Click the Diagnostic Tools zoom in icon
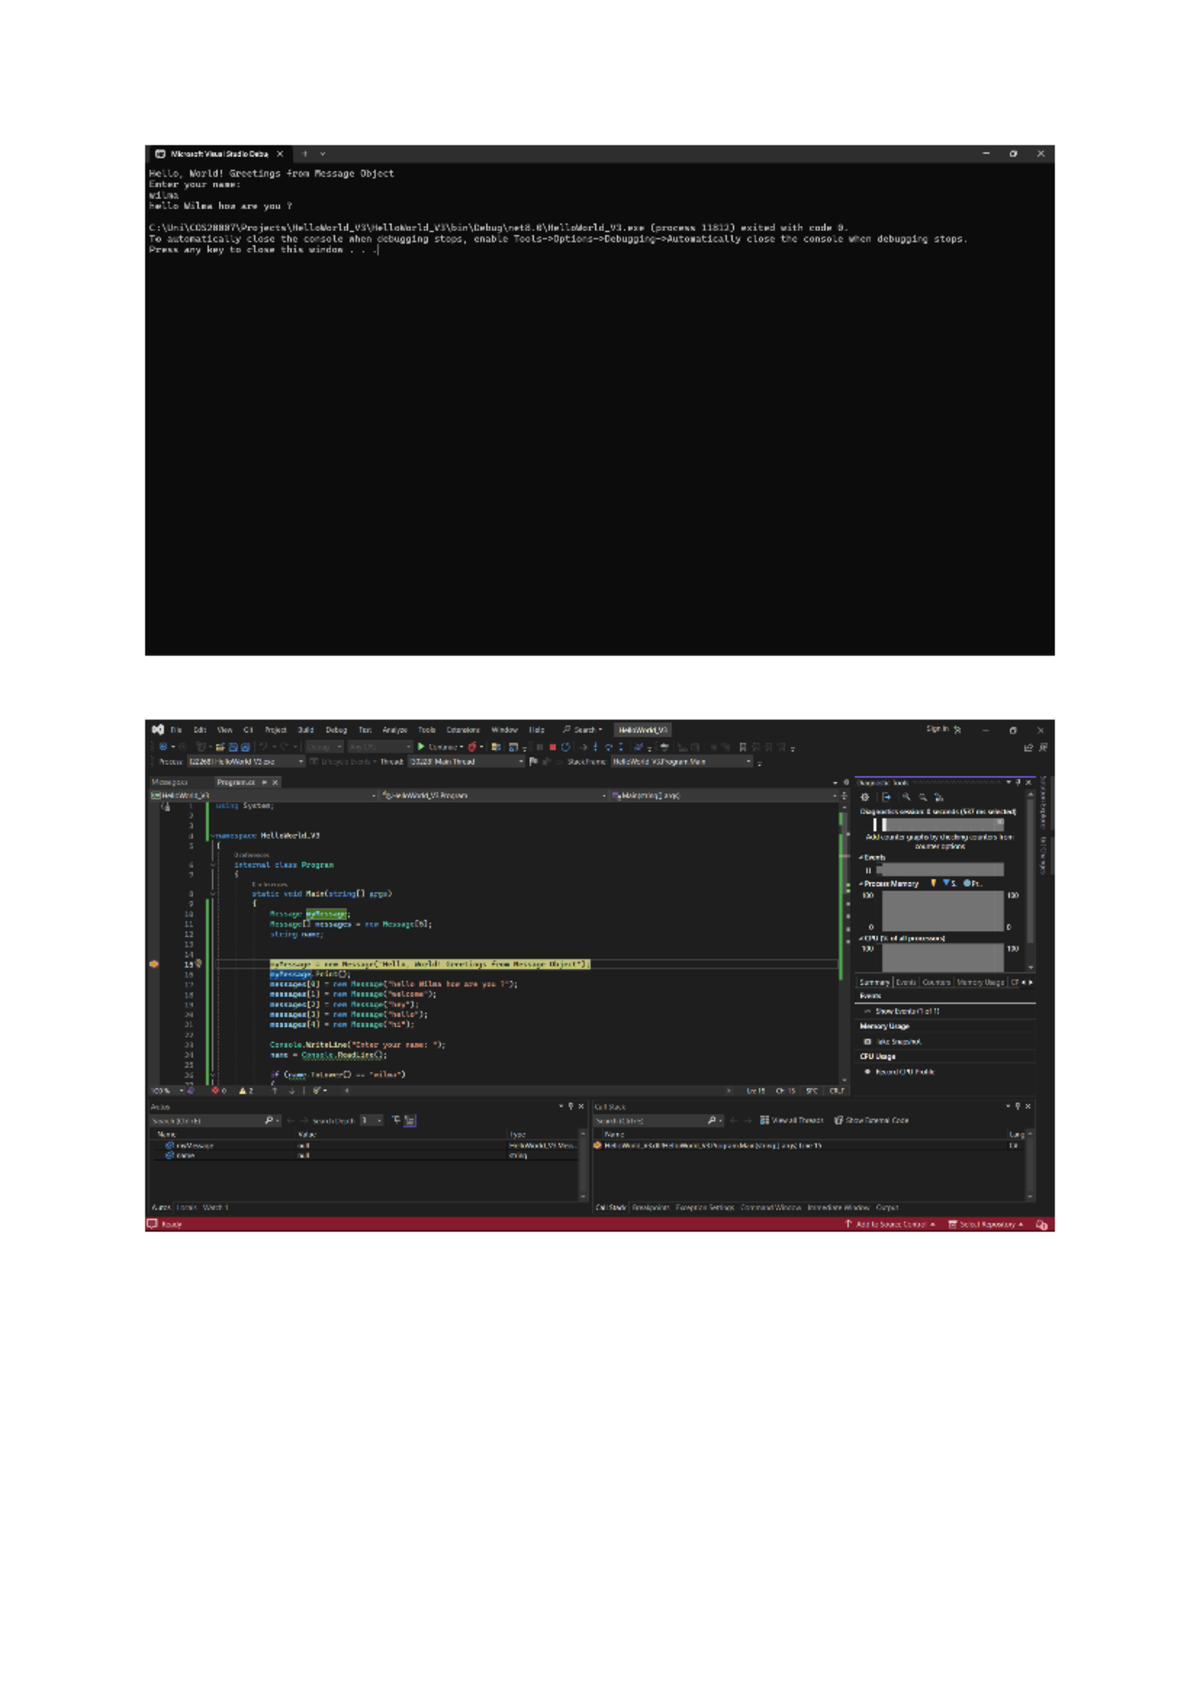Viewport: 1200px width, 1696px height. pyautogui.click(x=907, y=797)
